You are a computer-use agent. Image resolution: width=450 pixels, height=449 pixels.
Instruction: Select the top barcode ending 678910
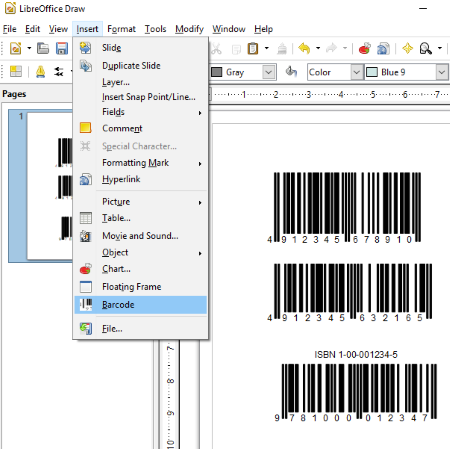344,208
